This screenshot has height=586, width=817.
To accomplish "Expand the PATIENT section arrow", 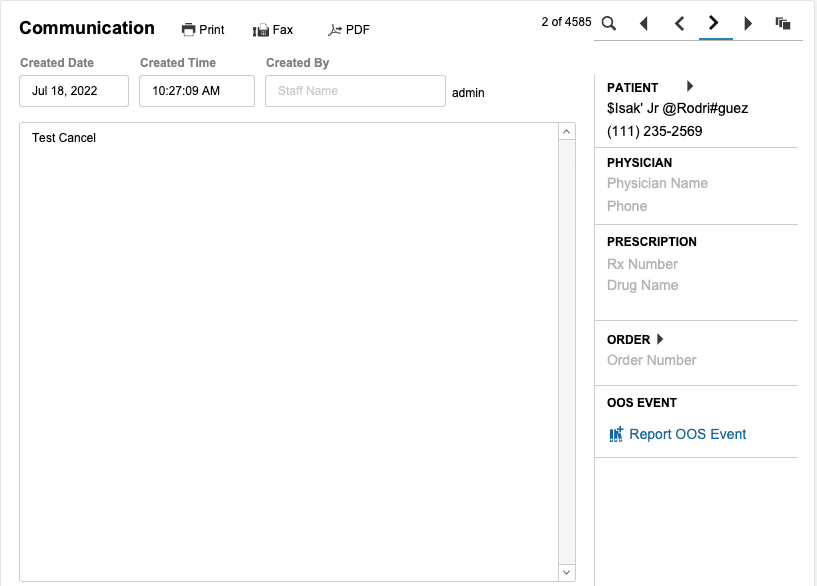I will coord(690,86).
